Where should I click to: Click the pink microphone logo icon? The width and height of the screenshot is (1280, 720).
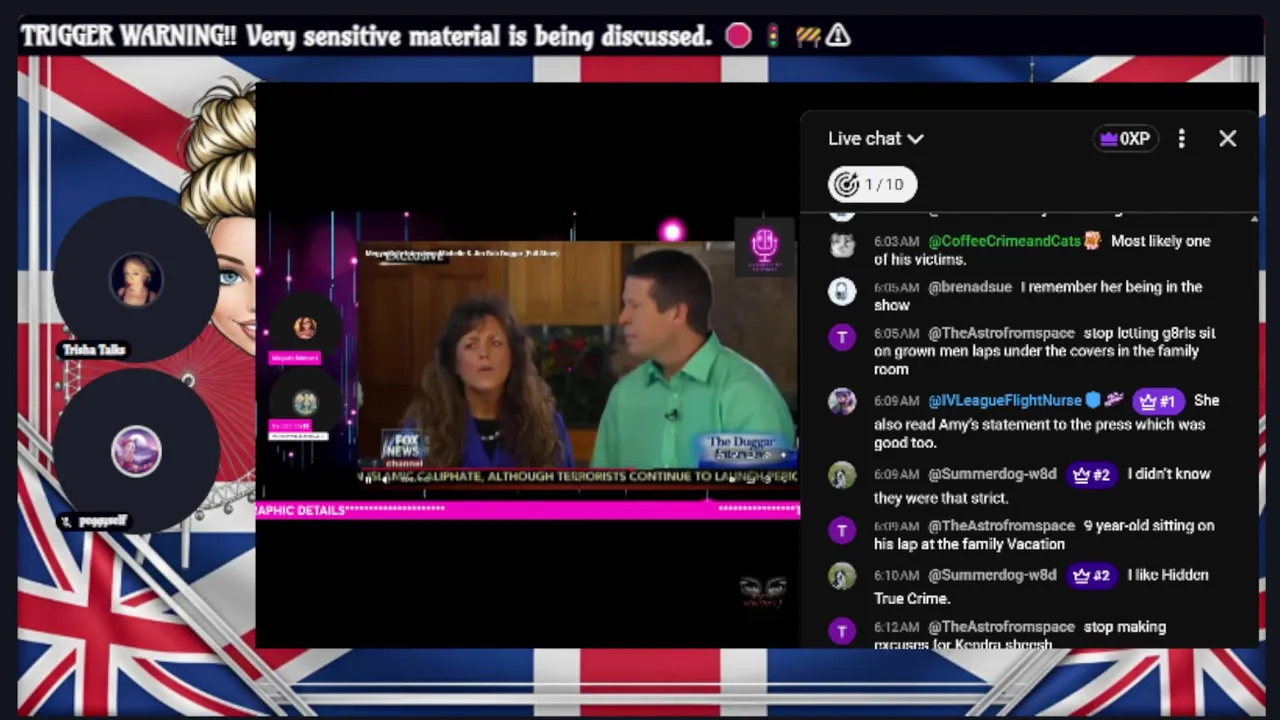764,246
